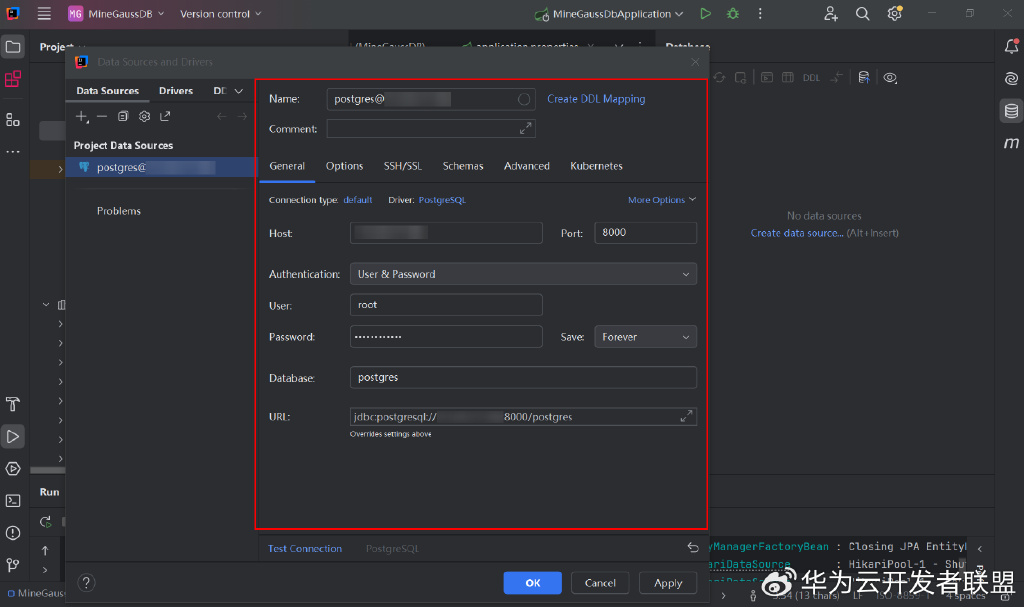Open Search Everywhere magnifier icon
Viewport: 1024px width, 607px height.
[x=862, y=14]
